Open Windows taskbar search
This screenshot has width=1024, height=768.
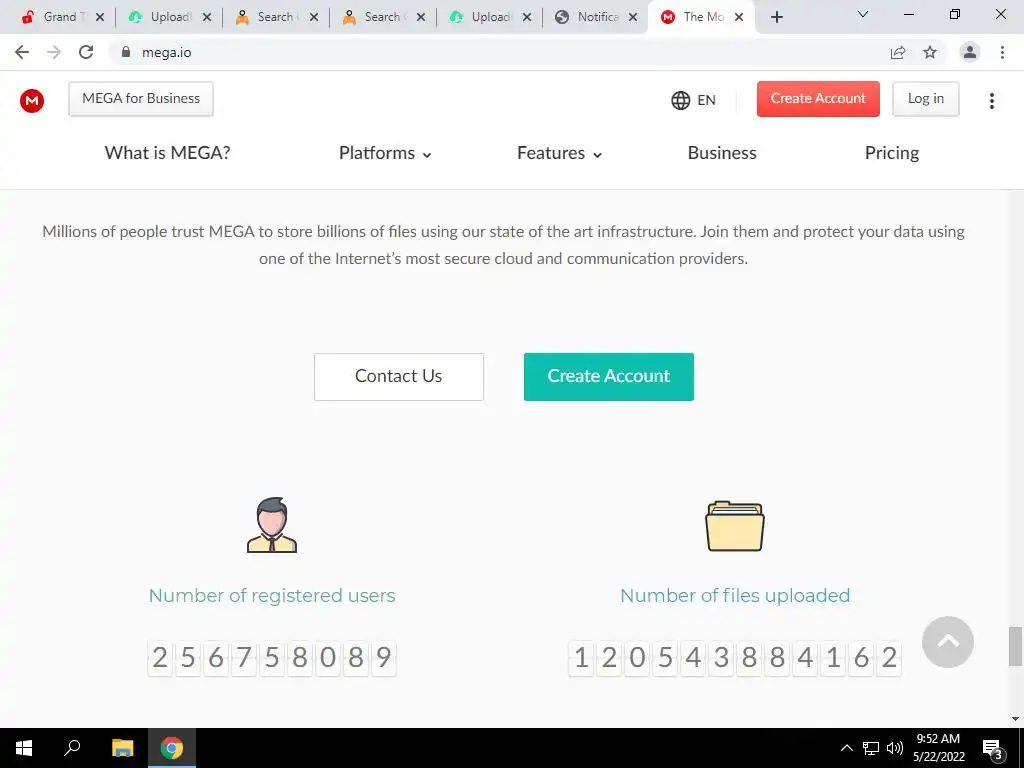click(x=72, y=748)
